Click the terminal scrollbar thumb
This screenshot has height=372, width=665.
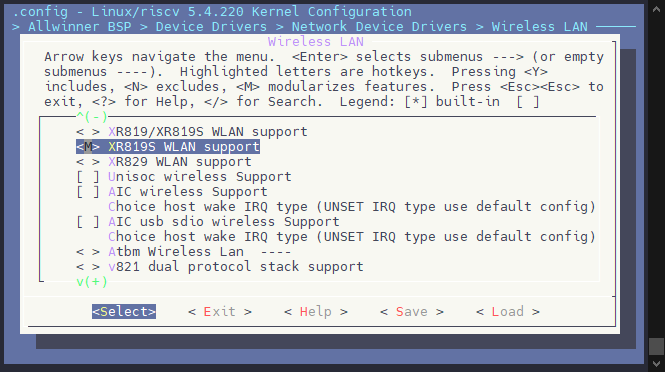coord(657,346)
